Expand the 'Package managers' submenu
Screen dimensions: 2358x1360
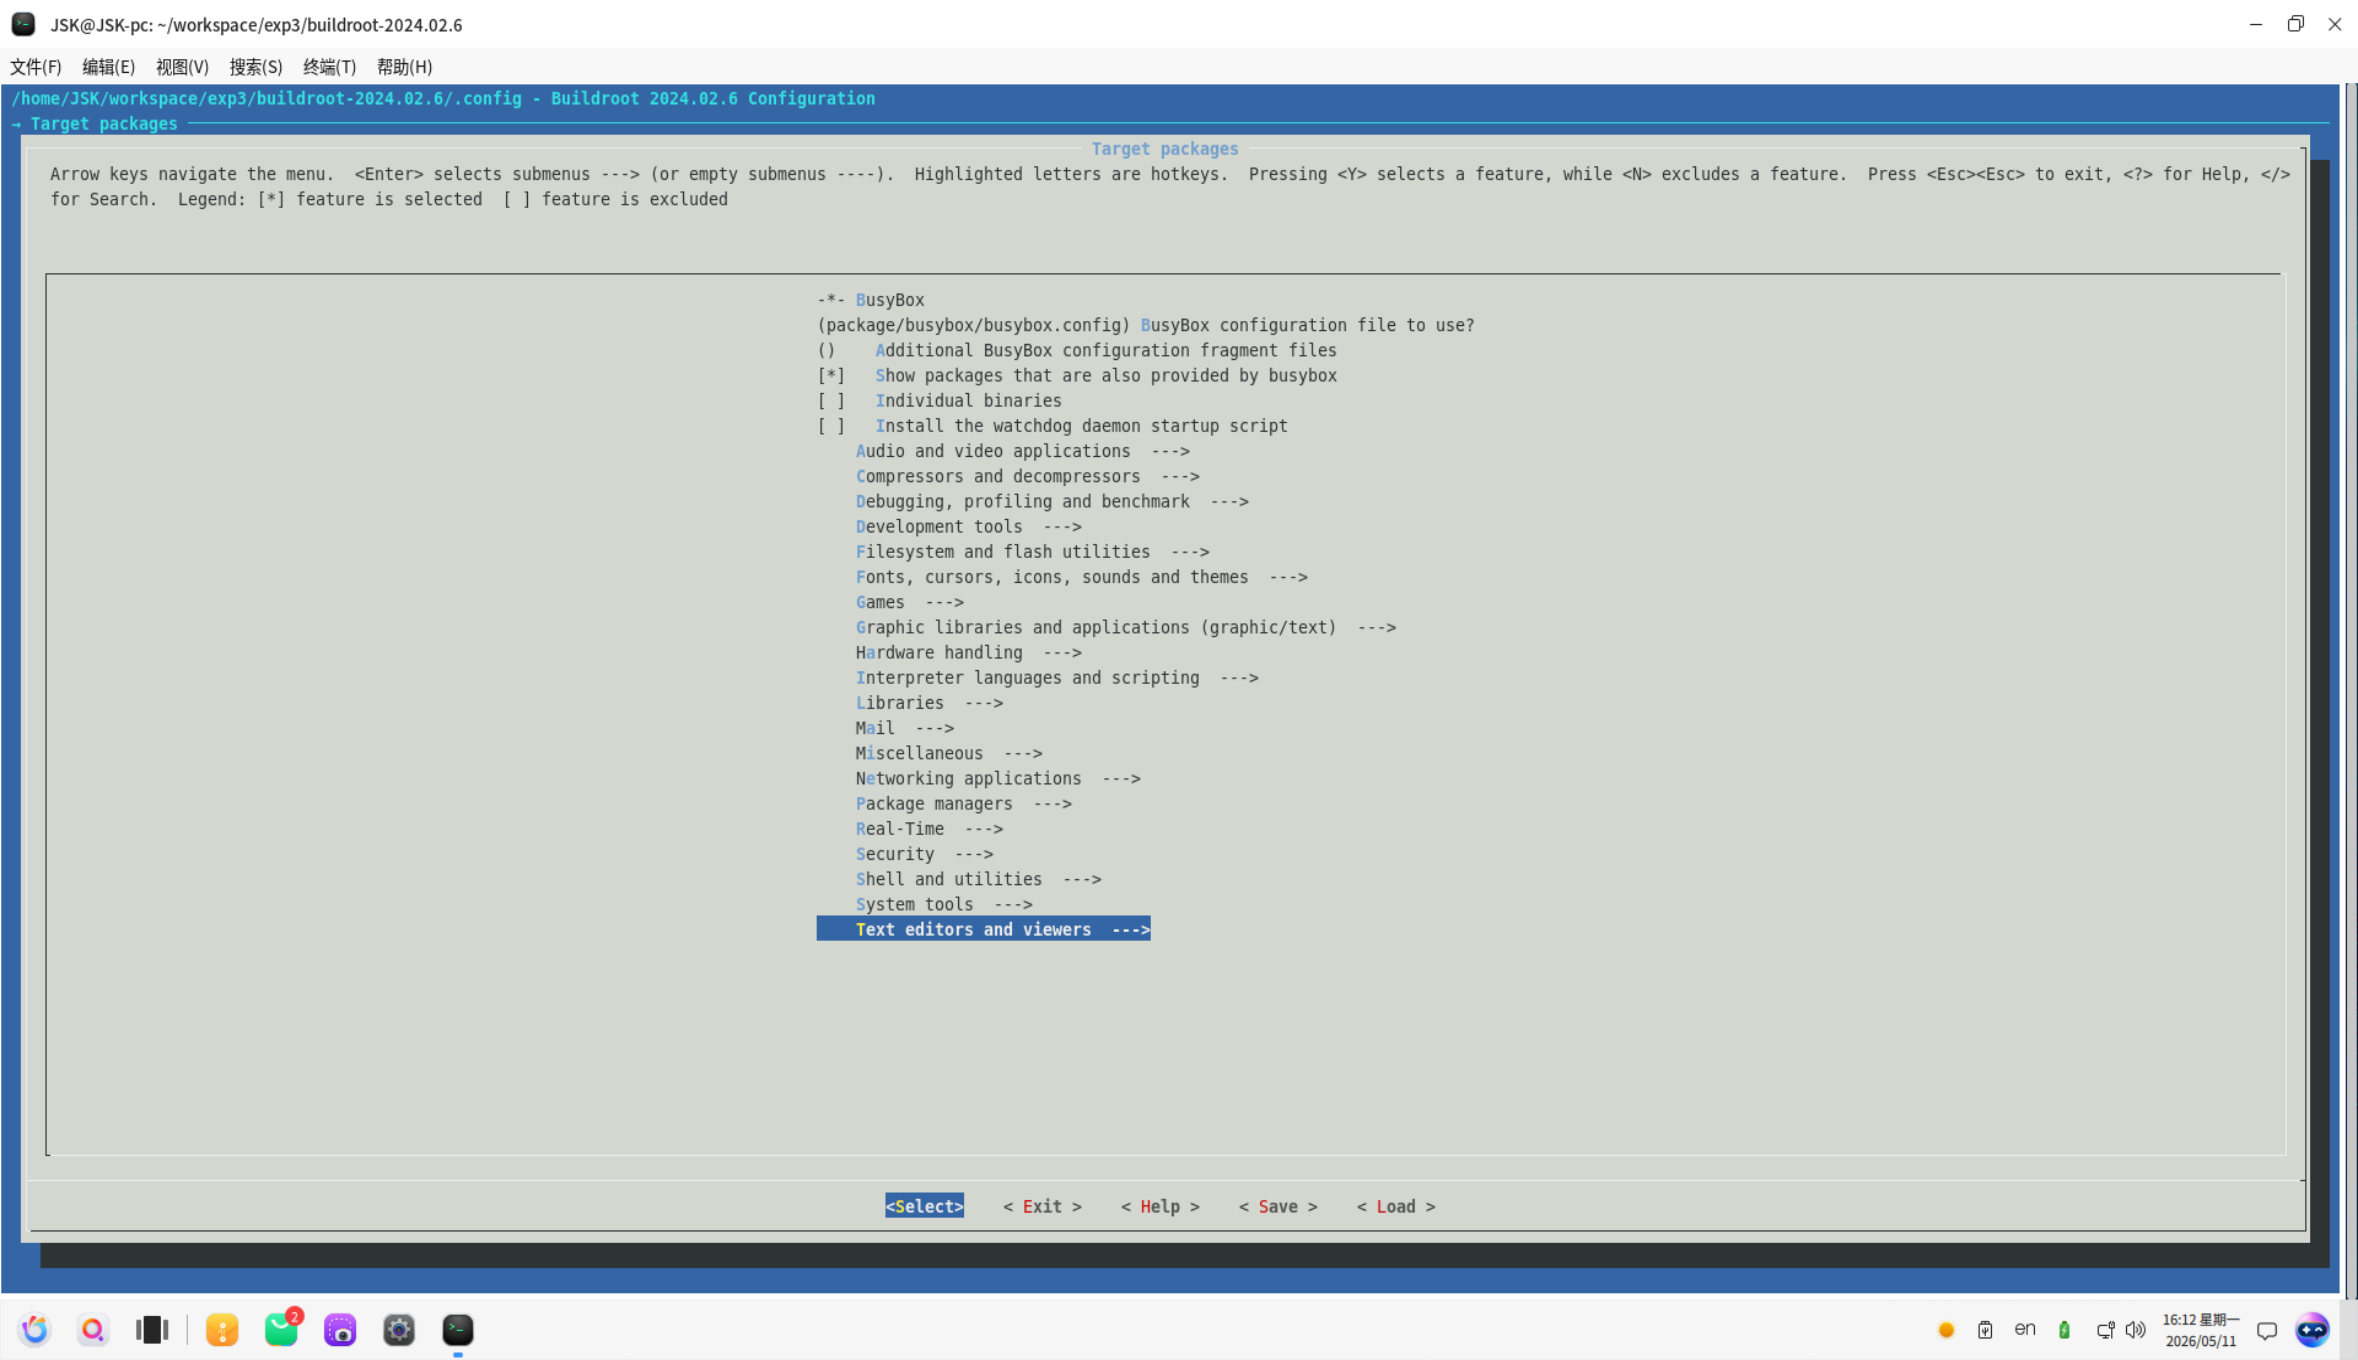[x=964, y=803]
